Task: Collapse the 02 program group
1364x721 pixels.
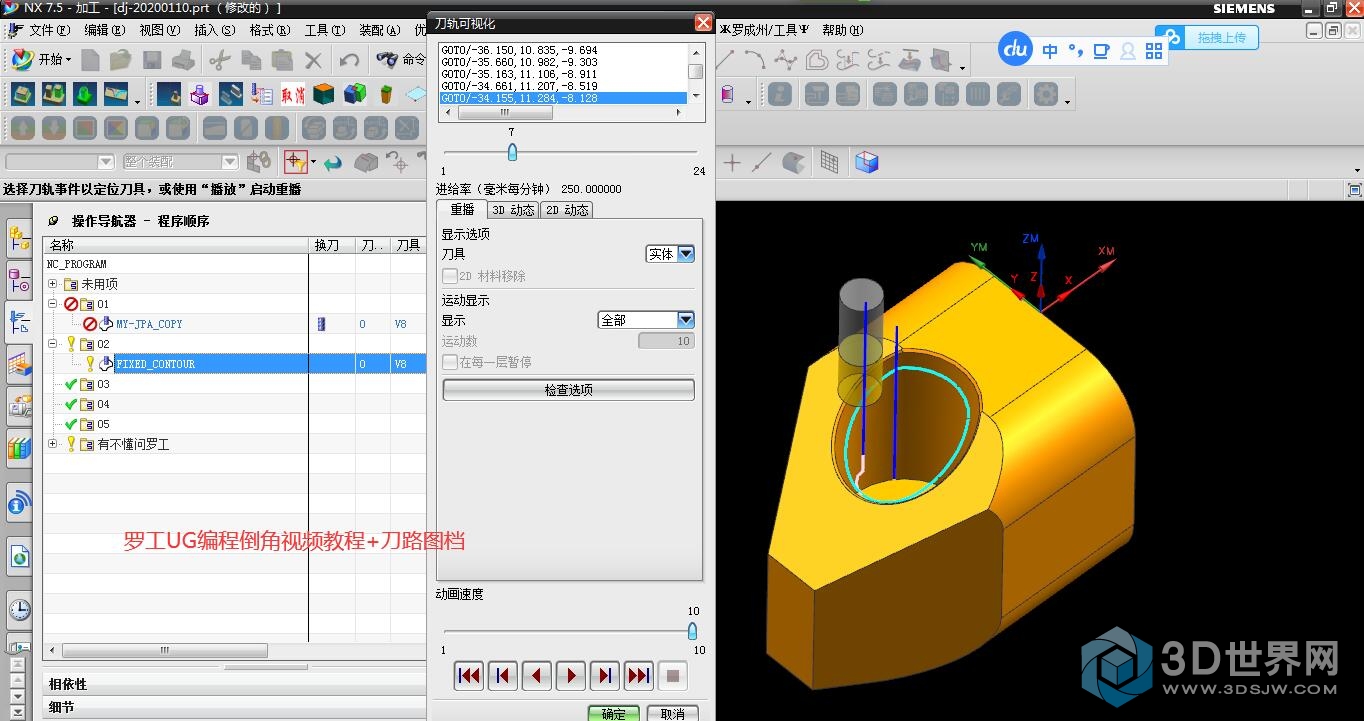Action: (53, 344)
